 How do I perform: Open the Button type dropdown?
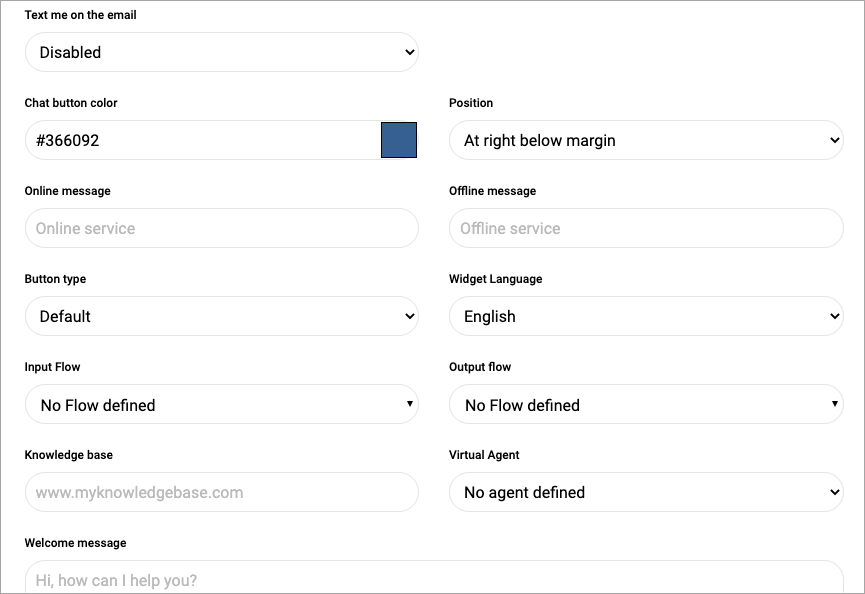click(x=221, y=316)
